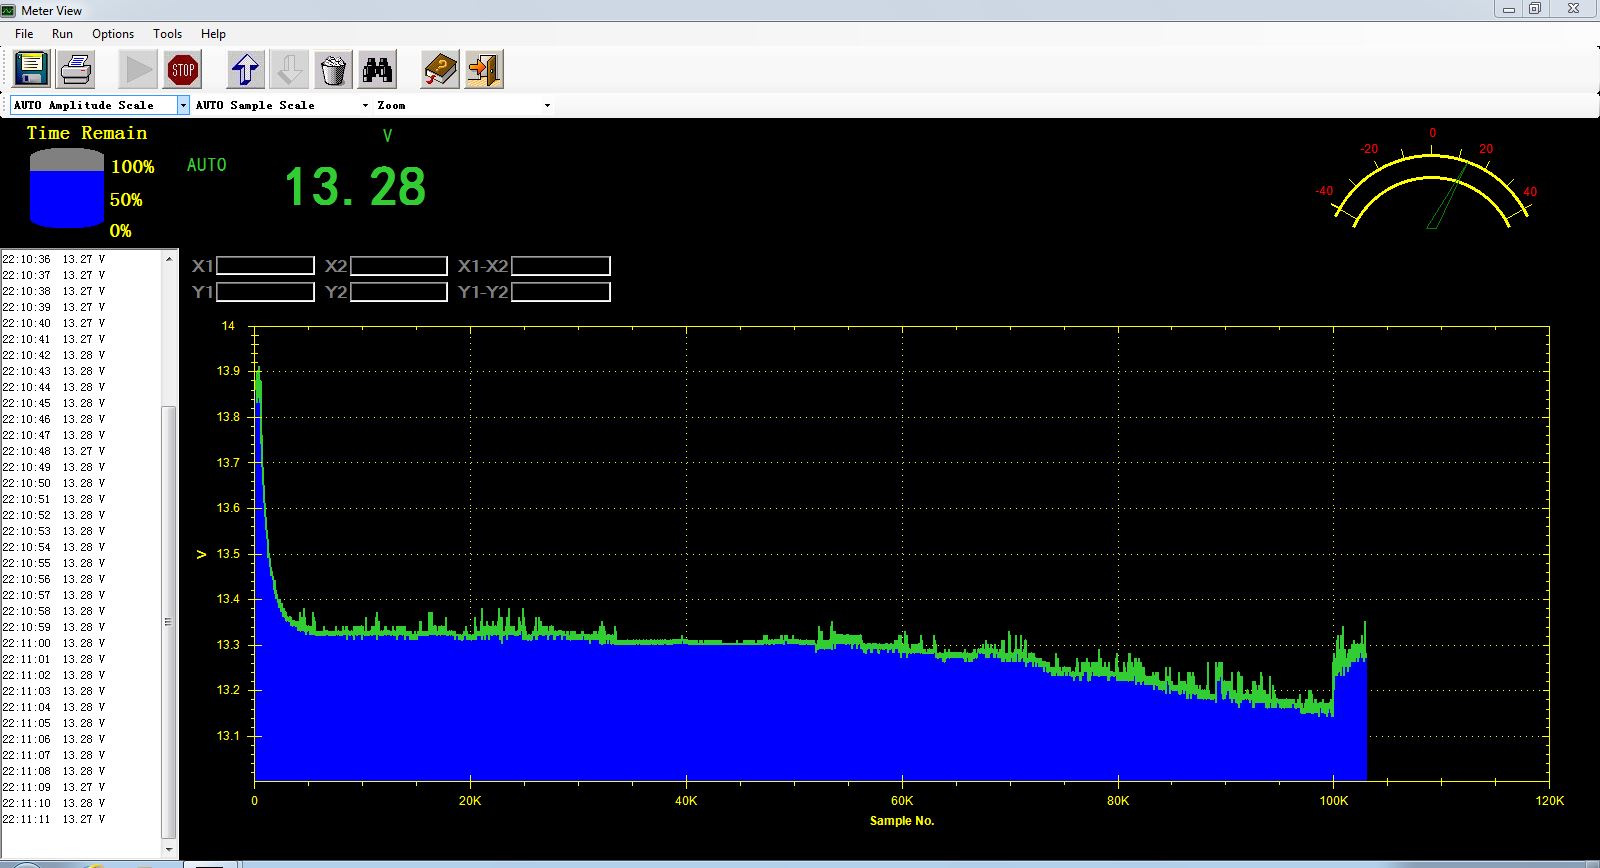Select the log entry at 22:11:09
Screen dimensions: 1600x868
tap(54, 787)
